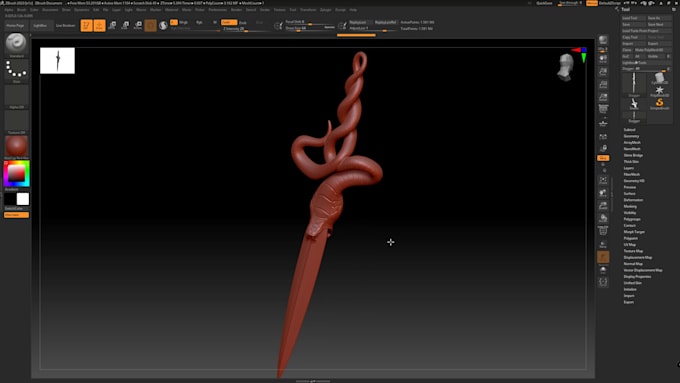The image size is (680, 383).
Task: Open the Alpha Off selector
Action: pyautogui.click(x=16, y=95)
